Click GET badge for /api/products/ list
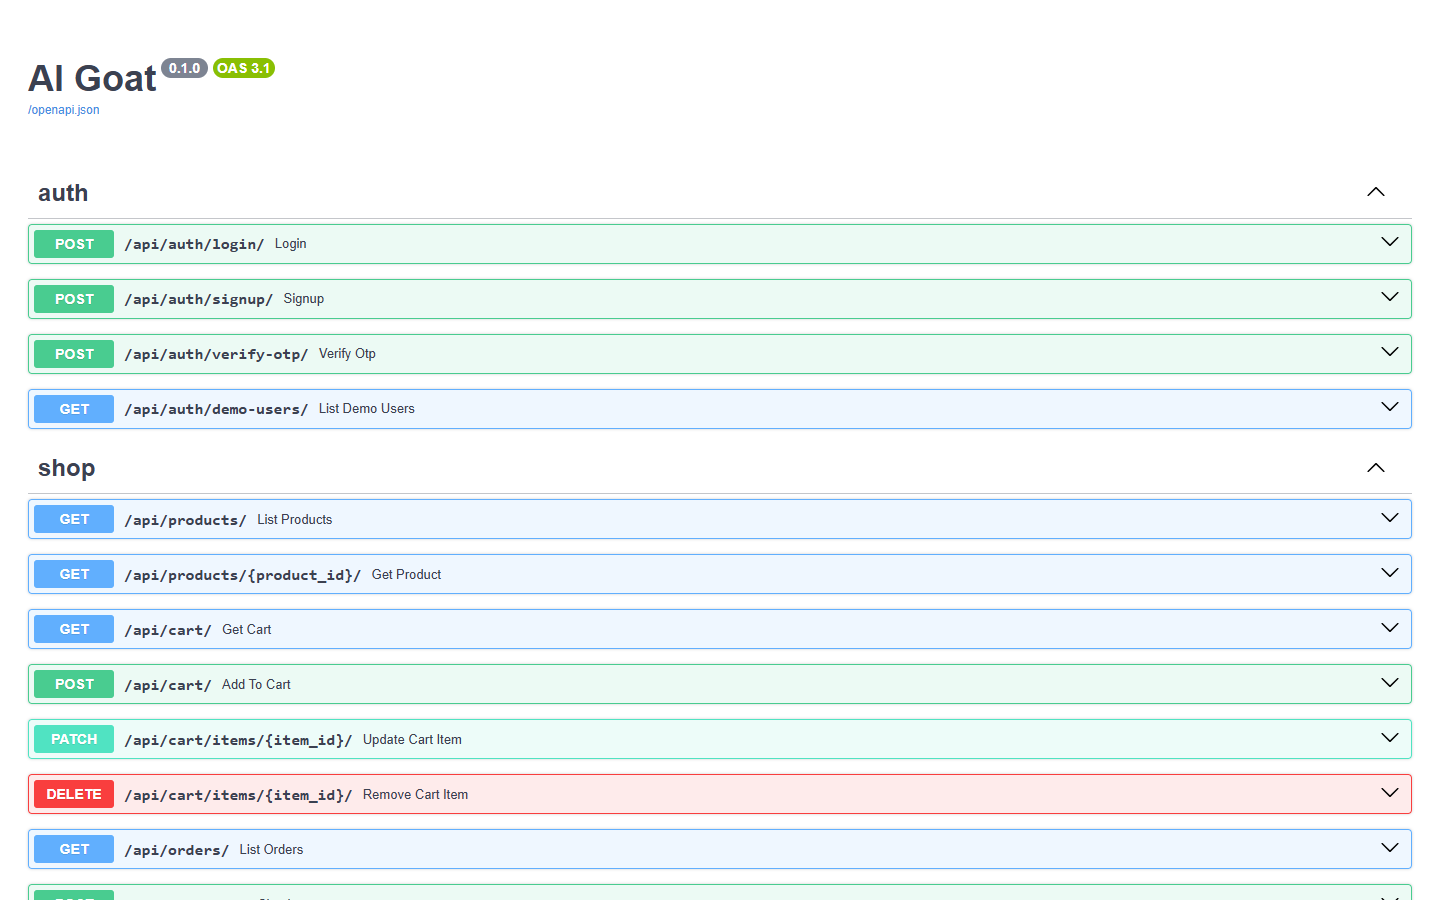 click(74, 519)
